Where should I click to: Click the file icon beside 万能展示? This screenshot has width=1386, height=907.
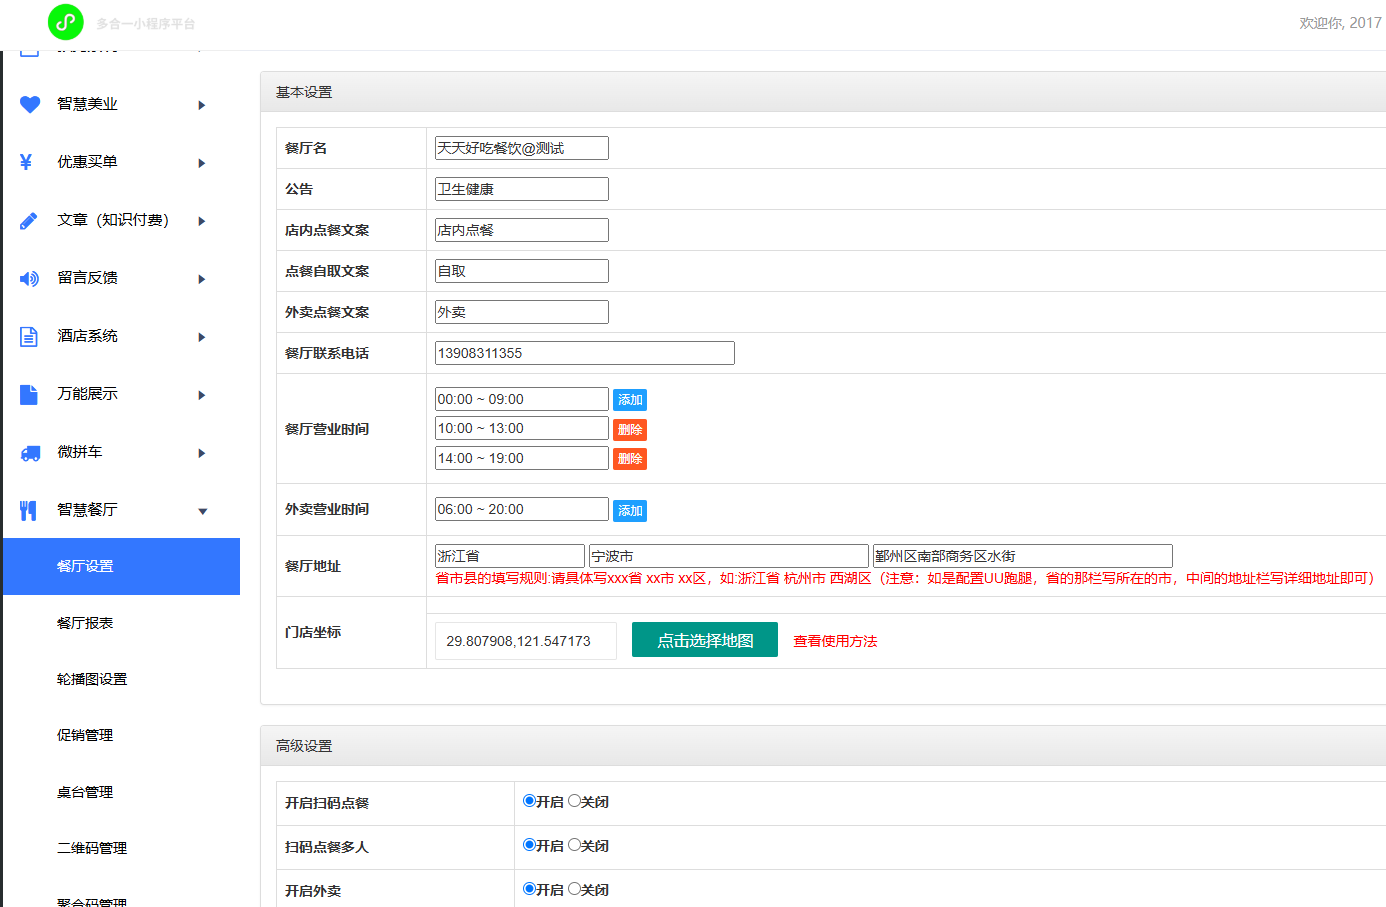tap(29, 394)
